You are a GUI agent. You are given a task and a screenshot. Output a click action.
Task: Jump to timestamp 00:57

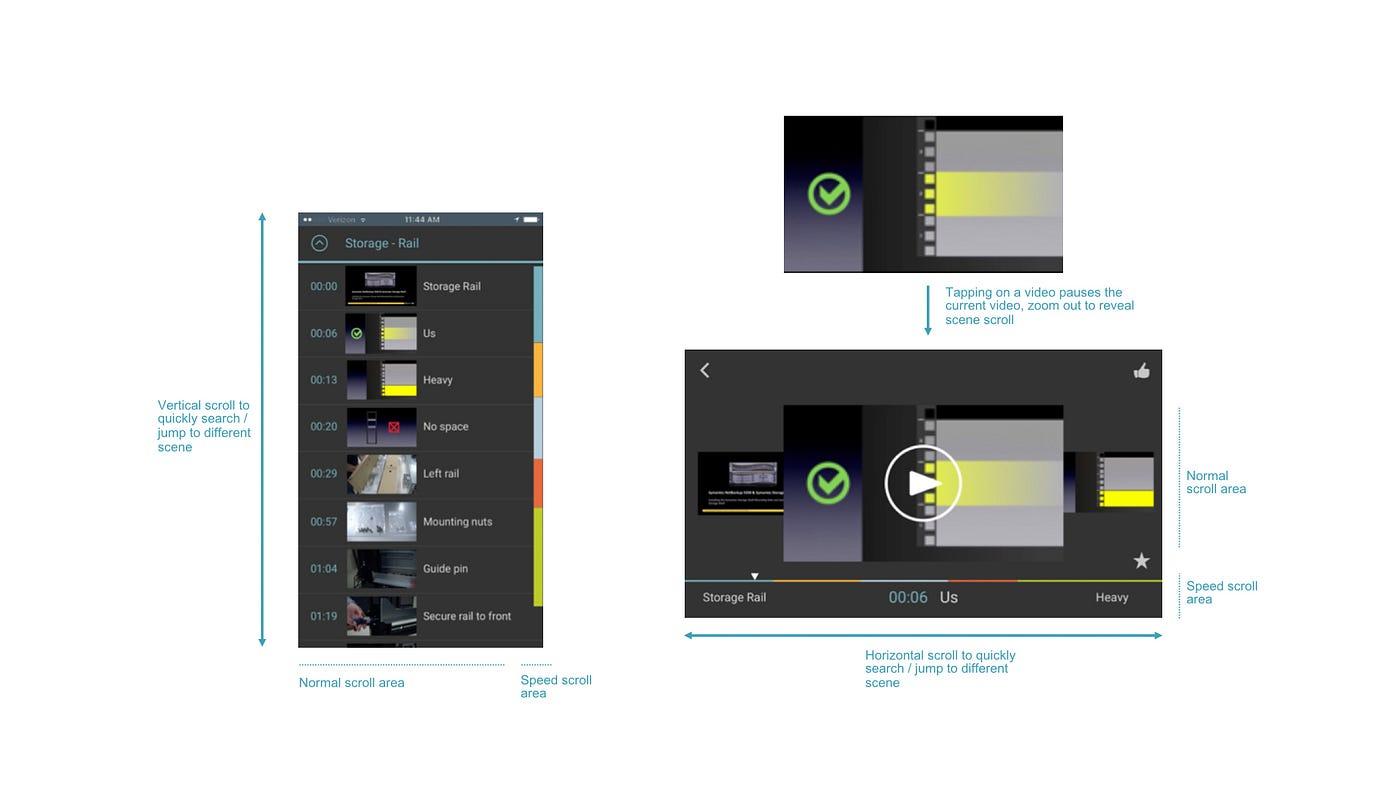click(323, 522)
